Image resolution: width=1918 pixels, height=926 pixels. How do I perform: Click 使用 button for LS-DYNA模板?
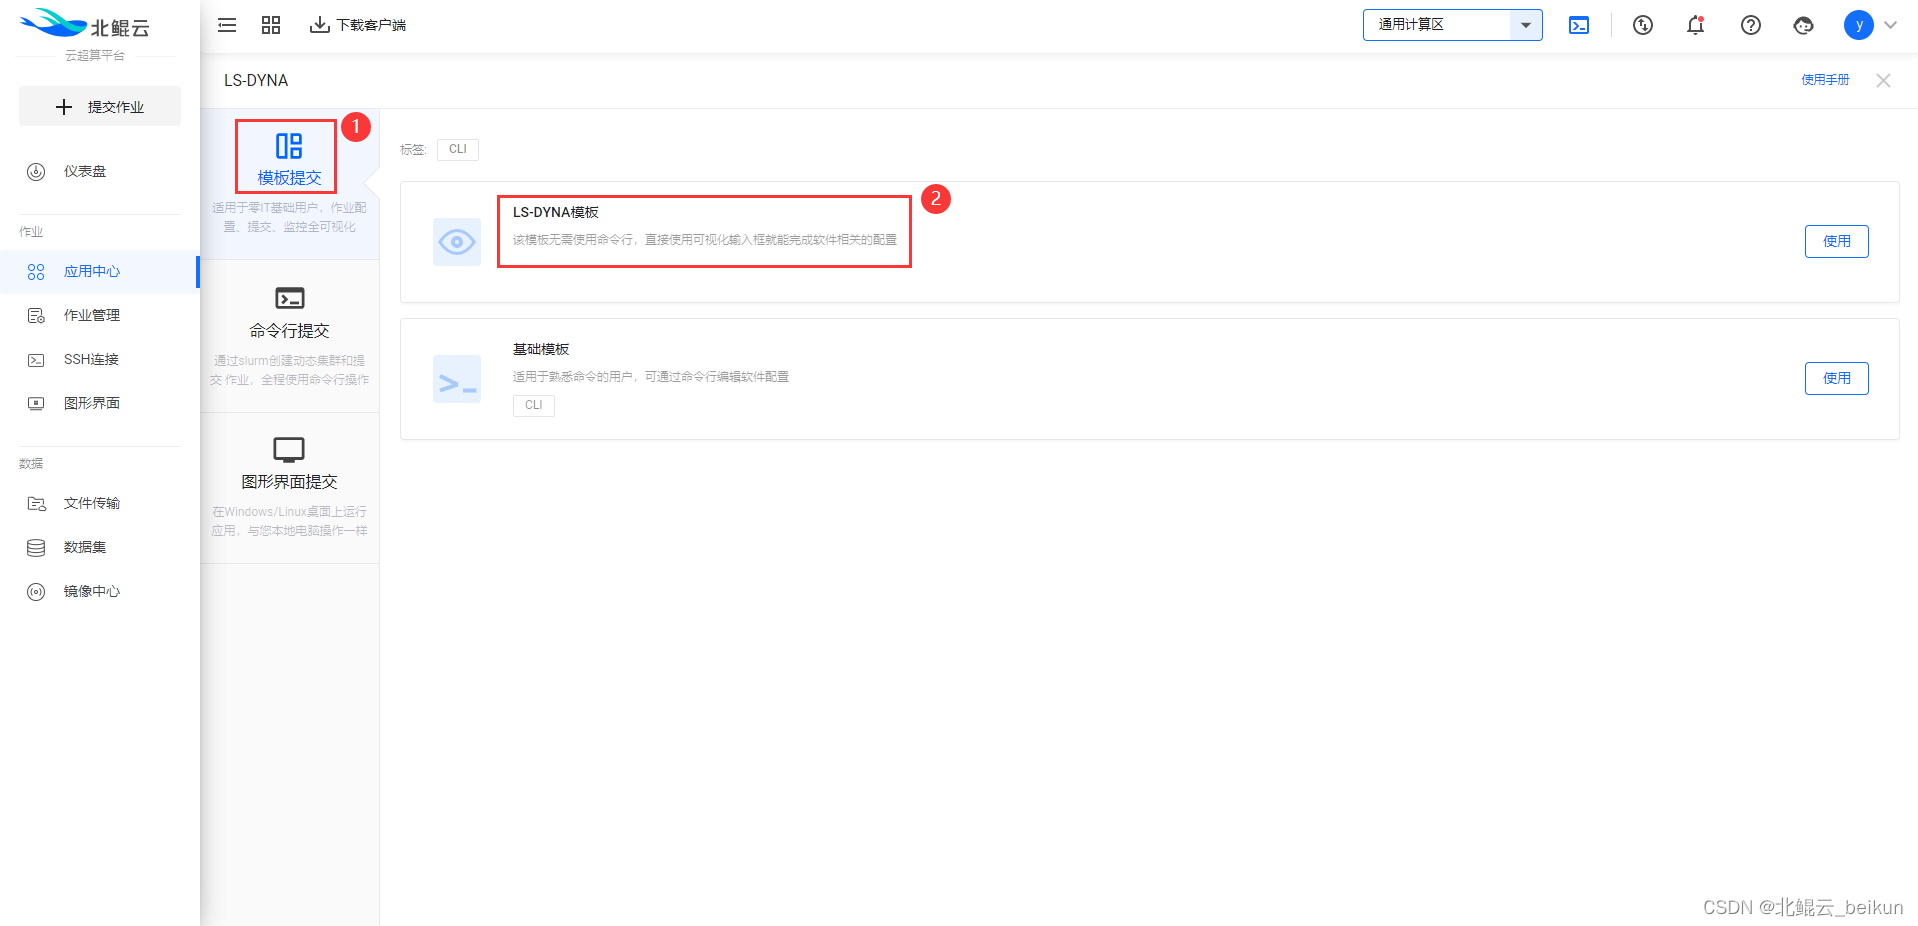point(1836,241)
